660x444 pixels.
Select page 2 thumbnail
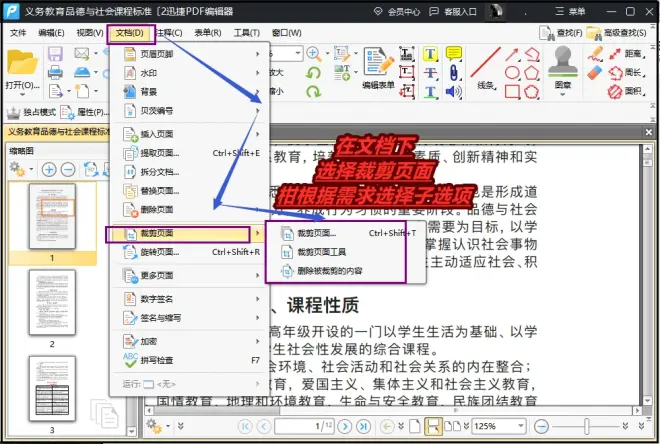[52, 302]
